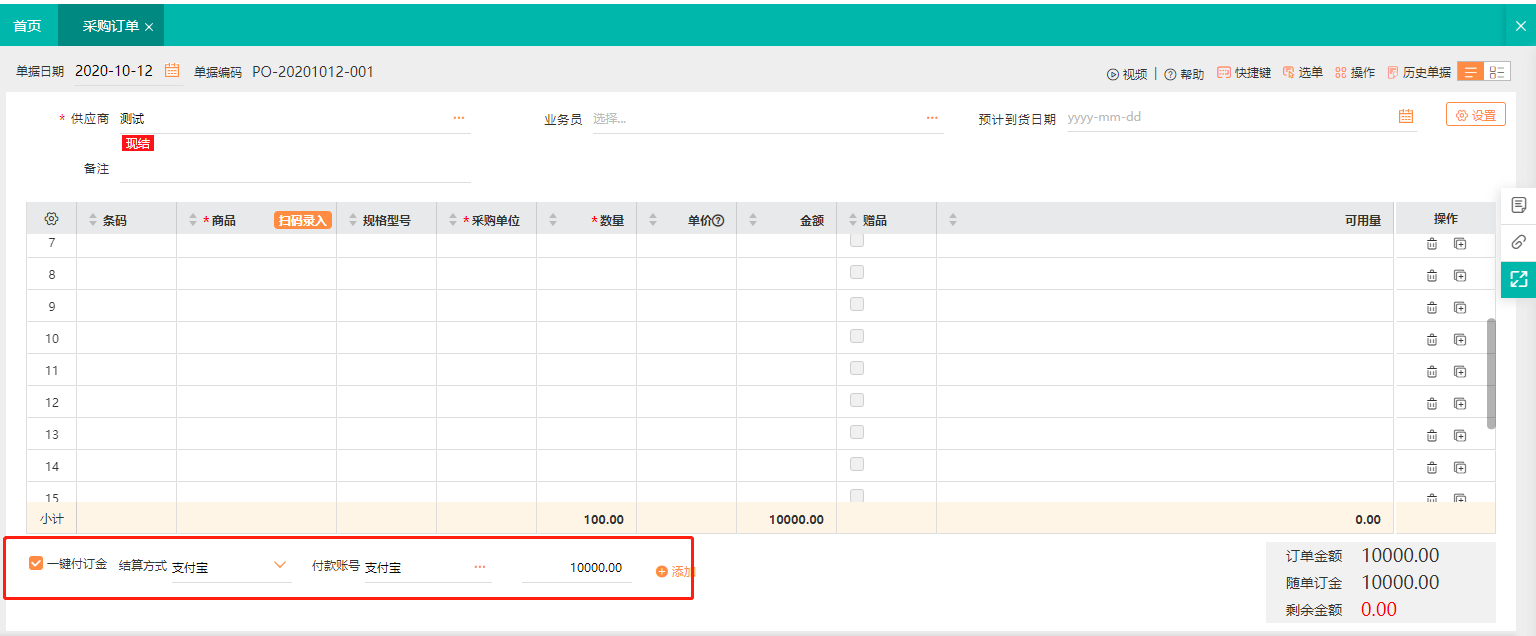The height and width of the screenshot is (636, 1536).
Task: Open 历史单据 history documents
Action: pyautogui.click(x=1418, y=73)
